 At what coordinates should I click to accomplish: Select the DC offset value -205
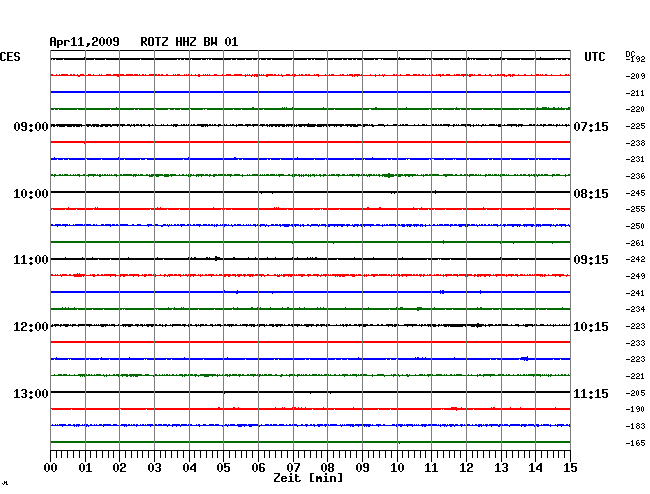635,393
